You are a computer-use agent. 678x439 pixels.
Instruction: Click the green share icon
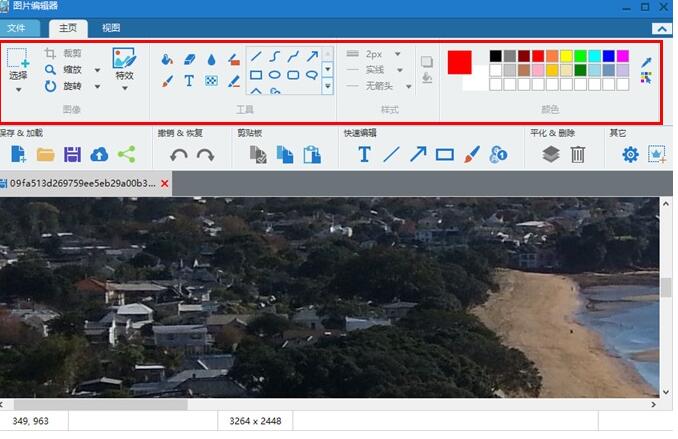[x=126, y=154]
